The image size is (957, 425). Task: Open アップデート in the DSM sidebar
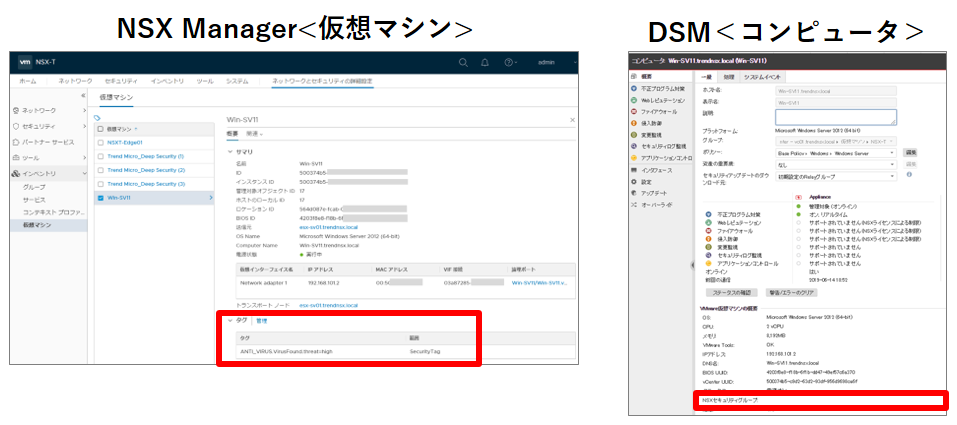click(x=649, y=193)
